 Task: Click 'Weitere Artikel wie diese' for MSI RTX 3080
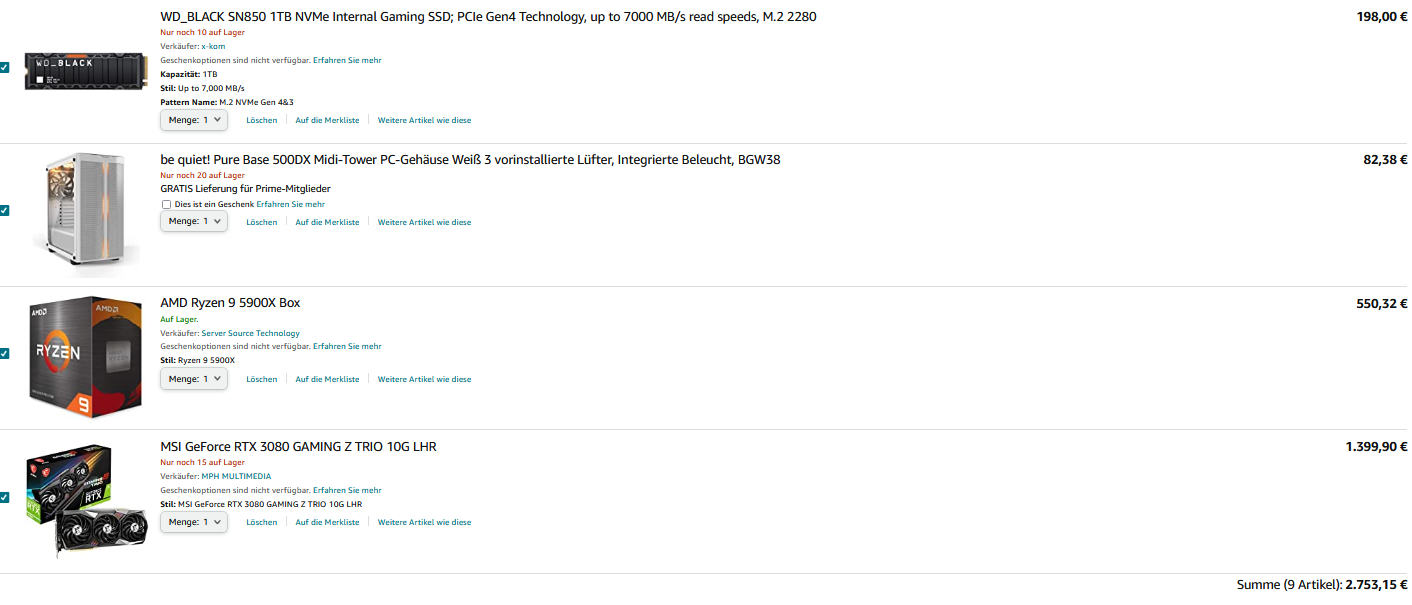tap(424, 522)
